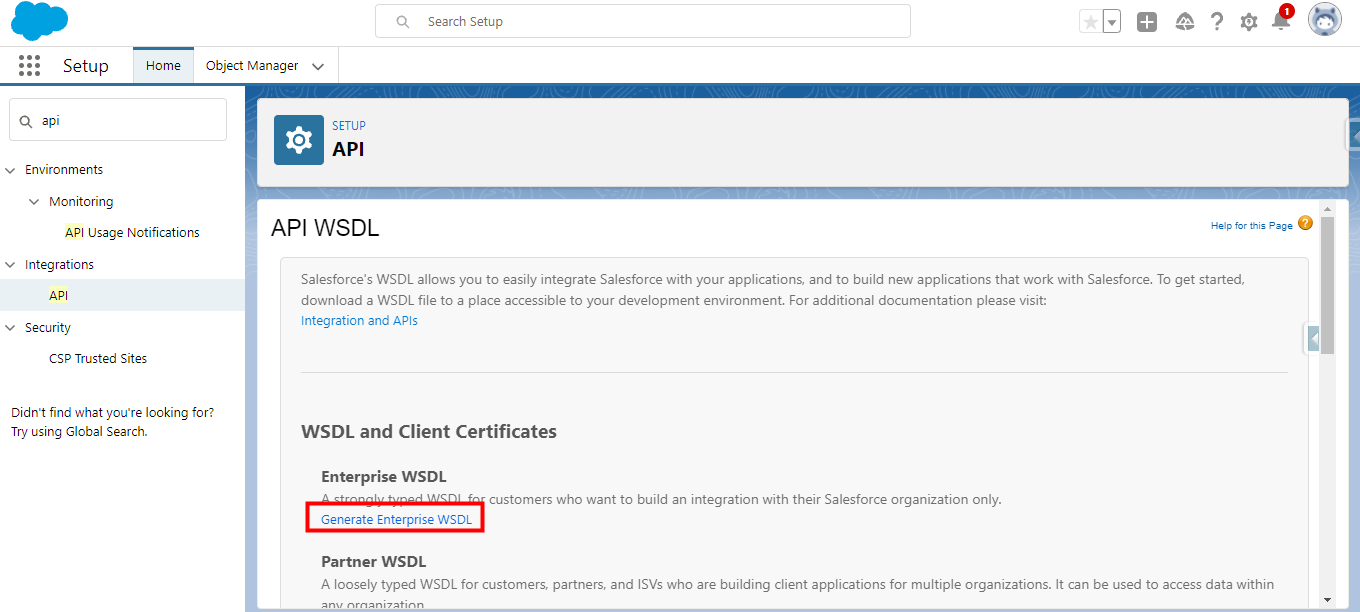This screenshot has width=1360, height=612.
Task: Click the Setup app name label
Action: tap(86, 66)
